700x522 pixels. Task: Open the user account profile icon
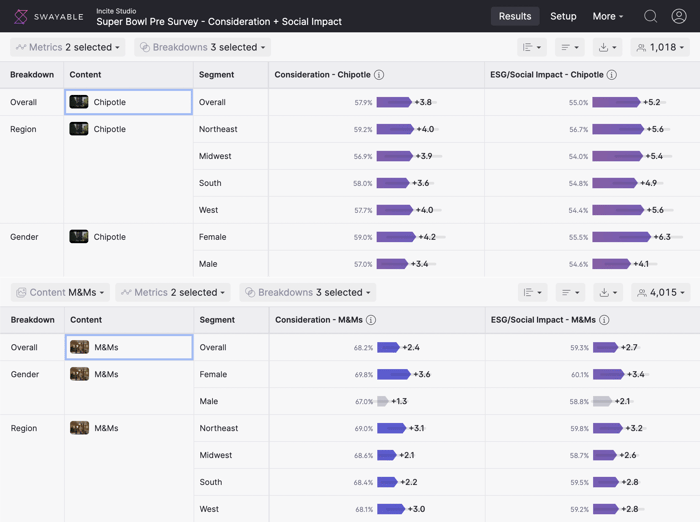tap(679, 17)
